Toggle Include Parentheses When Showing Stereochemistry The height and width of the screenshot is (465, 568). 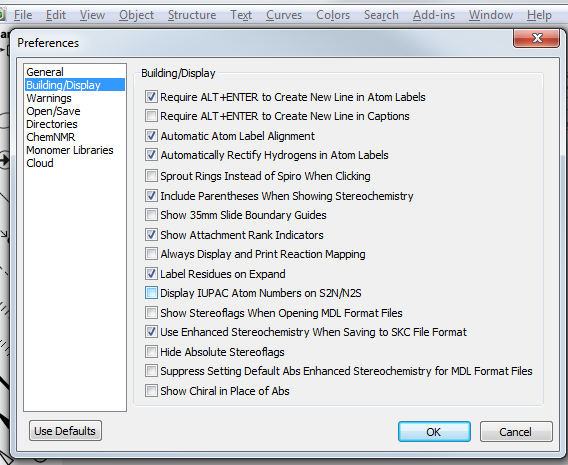click(151, 196)
